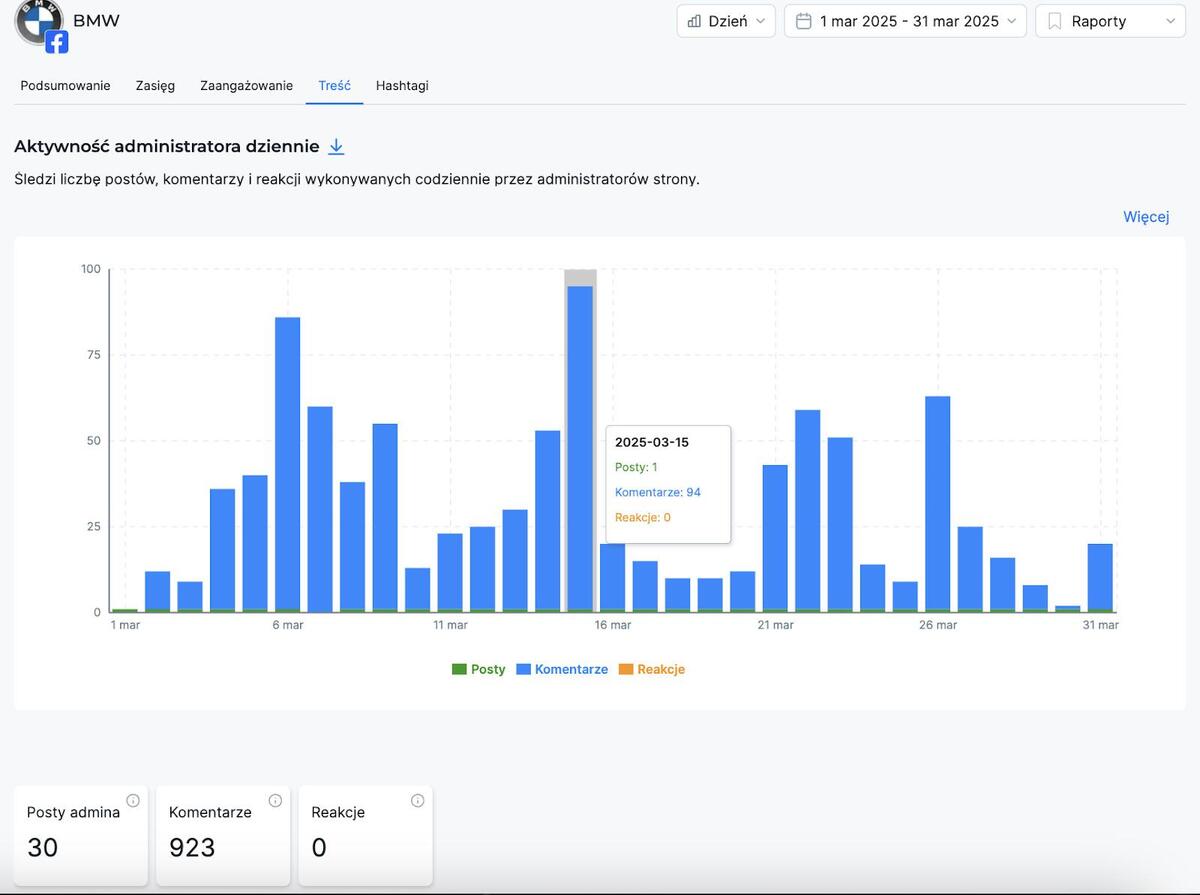Open the Dzień granularity dropdown
The height and width of the screenshot is (895, 1200).
(726, 21)
